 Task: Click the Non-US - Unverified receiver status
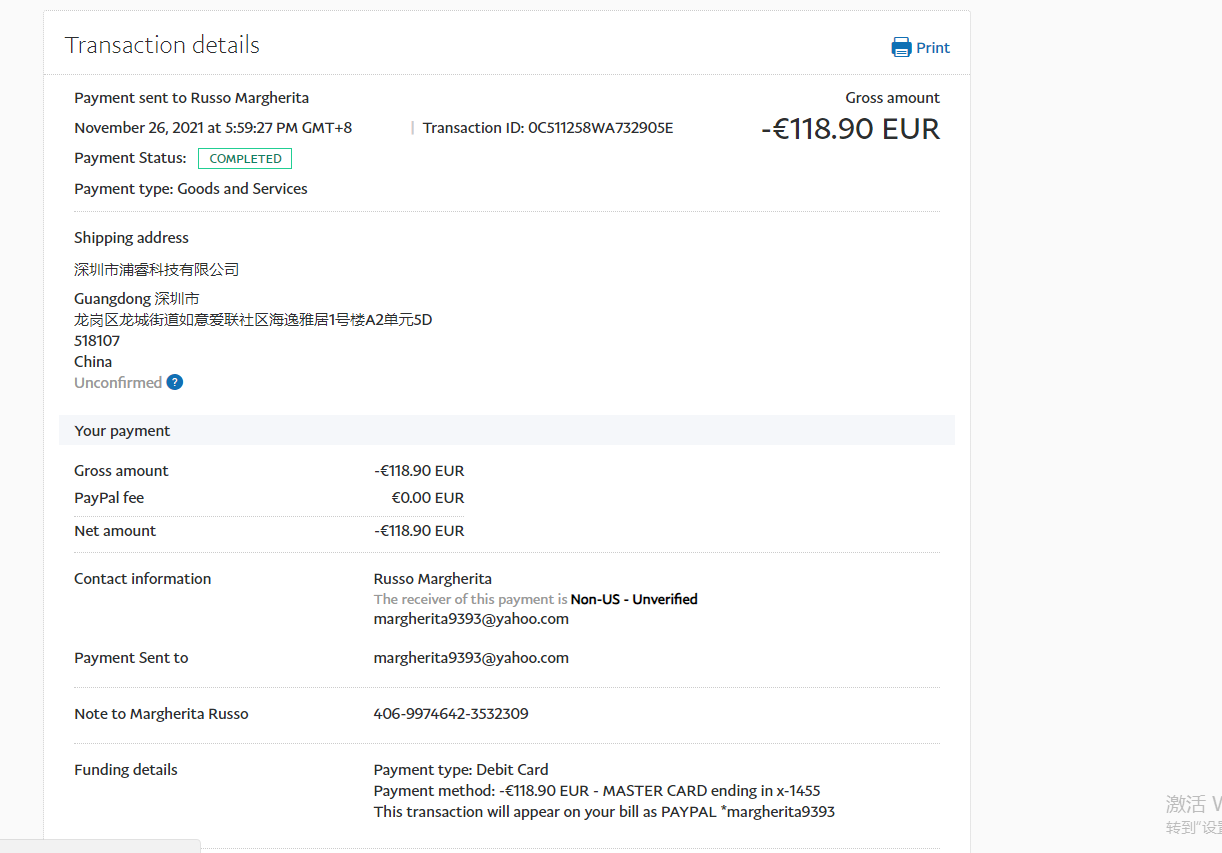pos(634,600)
